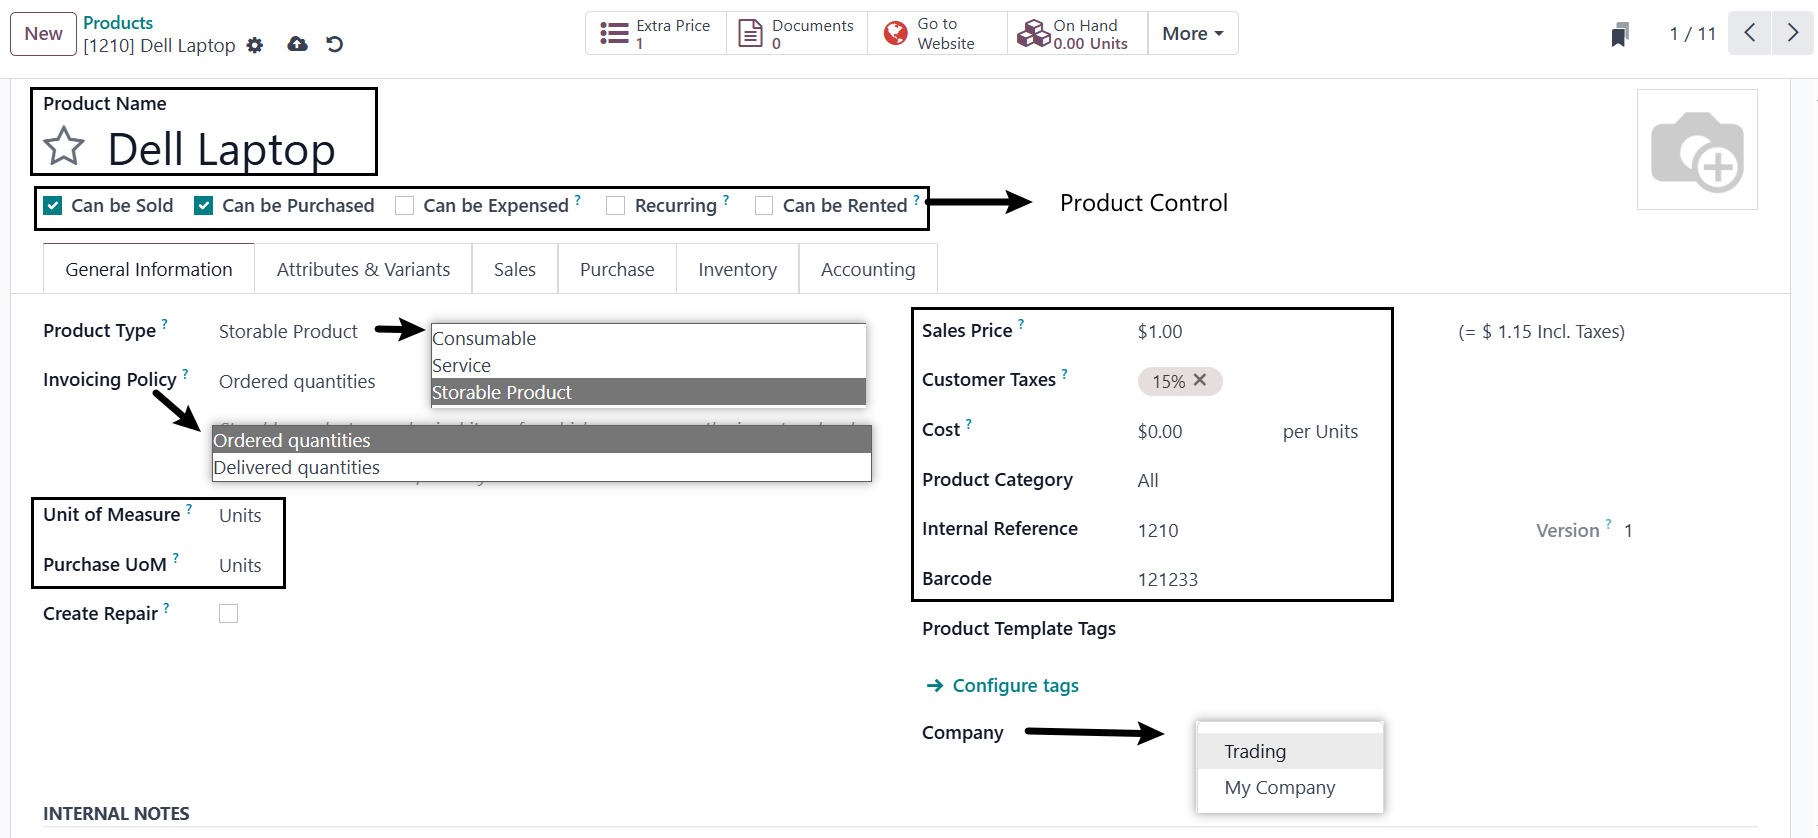
Task: Remove the 15% customer tax tag
Action: point(1200,380)
